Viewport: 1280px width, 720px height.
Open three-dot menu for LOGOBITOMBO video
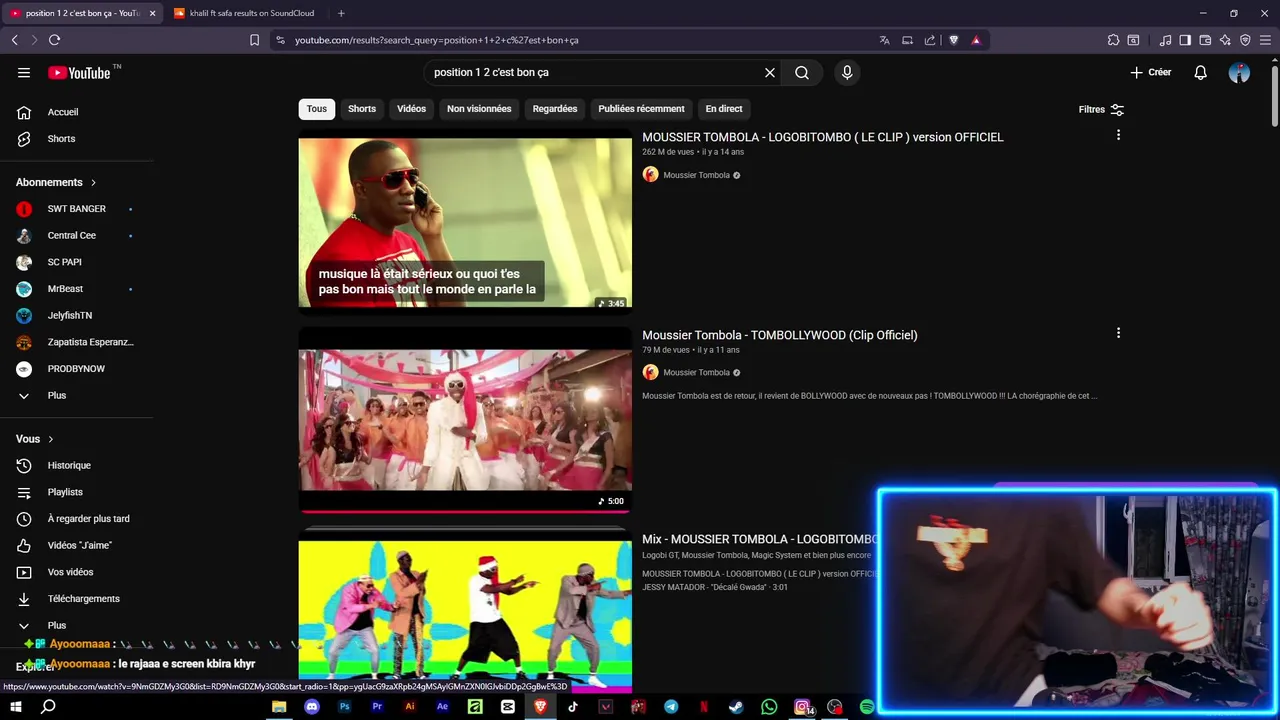pyautogui.click(x=1118, y=135)
